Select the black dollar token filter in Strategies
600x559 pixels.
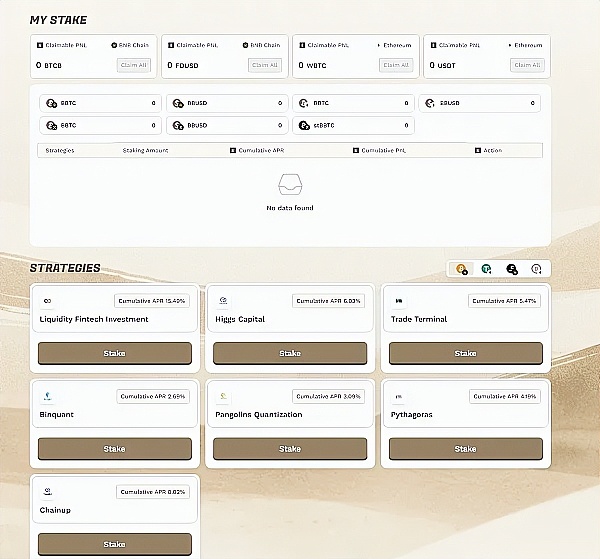[512, 269]
